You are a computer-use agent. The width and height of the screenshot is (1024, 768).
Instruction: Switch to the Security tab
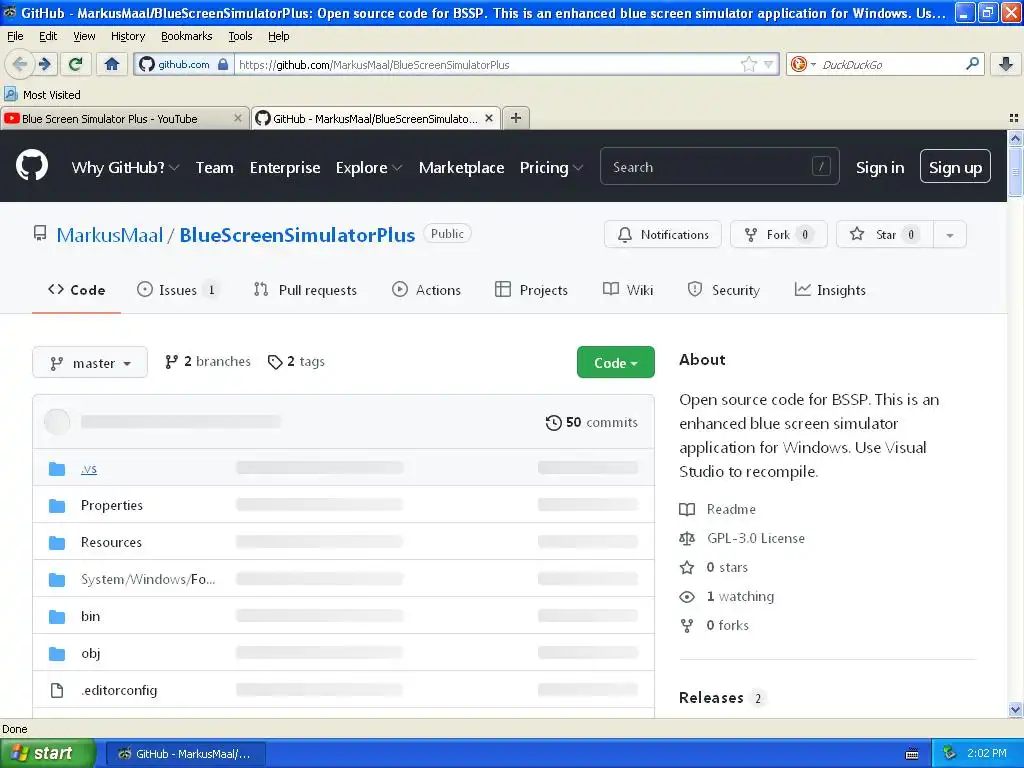724,290
